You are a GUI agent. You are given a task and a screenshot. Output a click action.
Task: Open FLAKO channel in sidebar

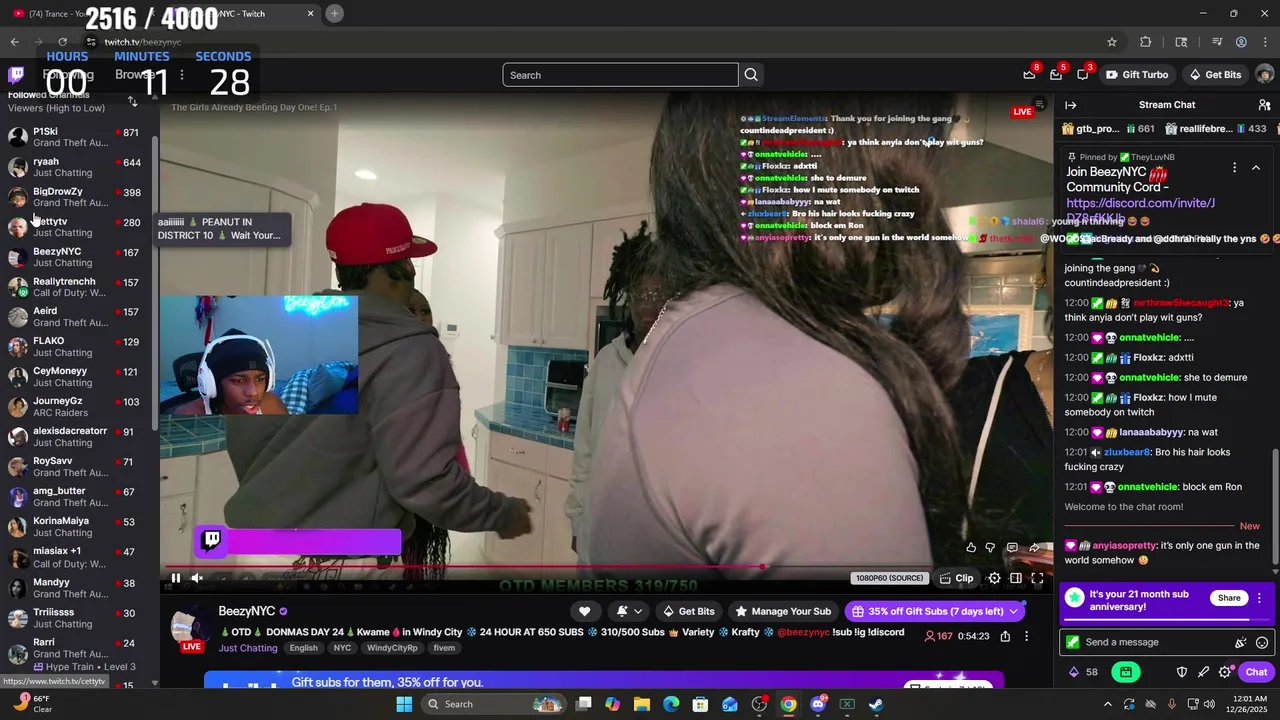[77, 347]
